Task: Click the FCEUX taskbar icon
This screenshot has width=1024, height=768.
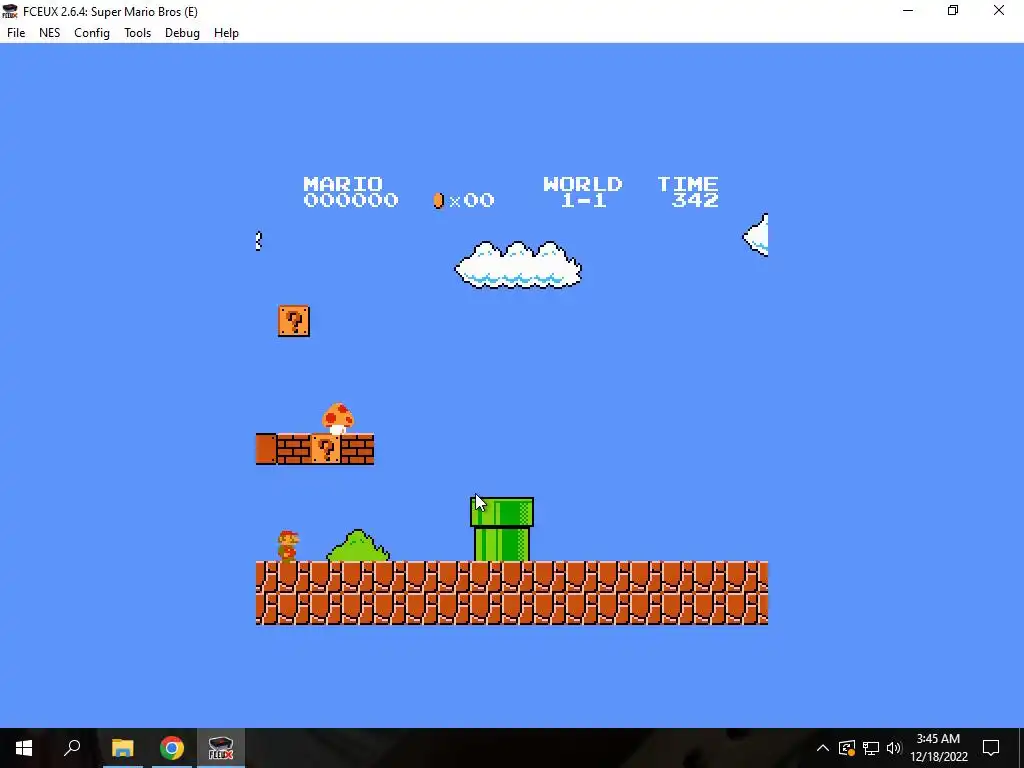Action: [221, 748]
